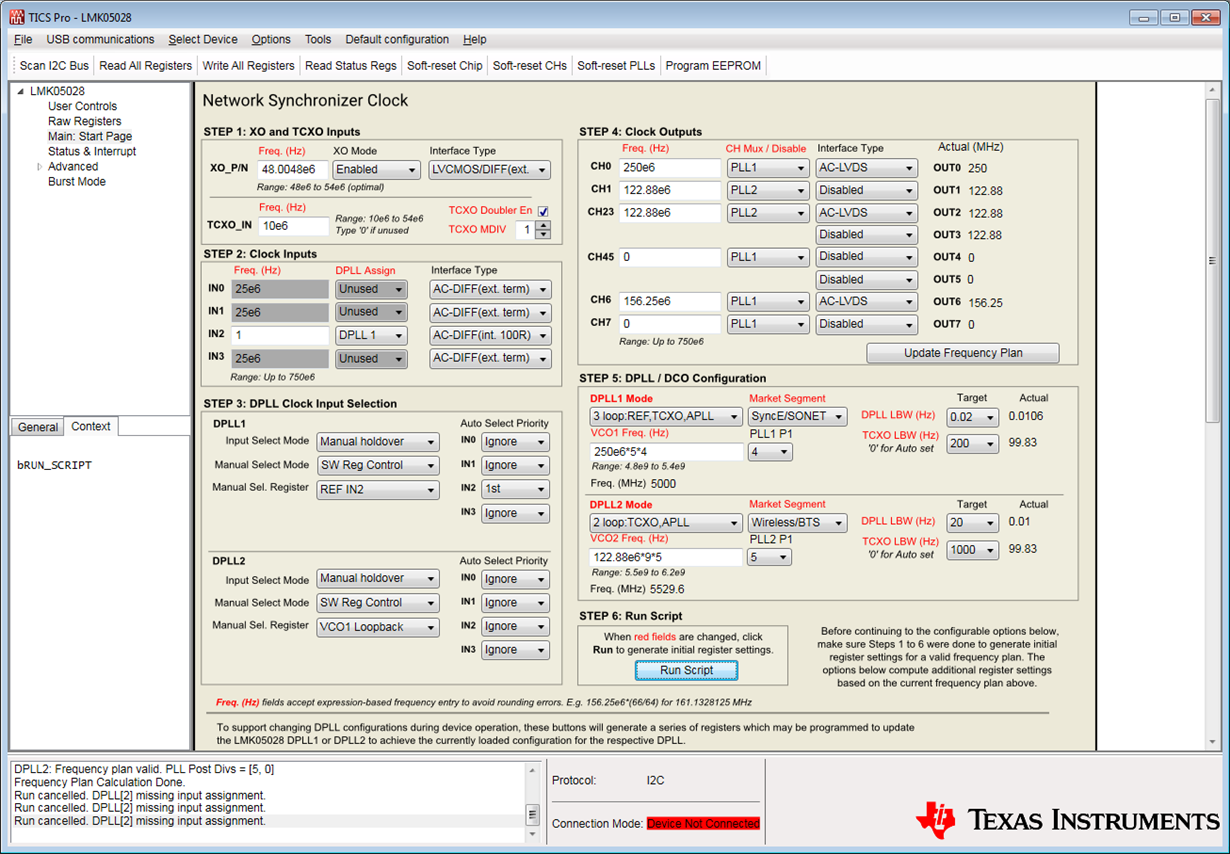This screenshot has height=854, width=1230.
Task: Click Soft-reset CHs
Action: click(530, 66)
